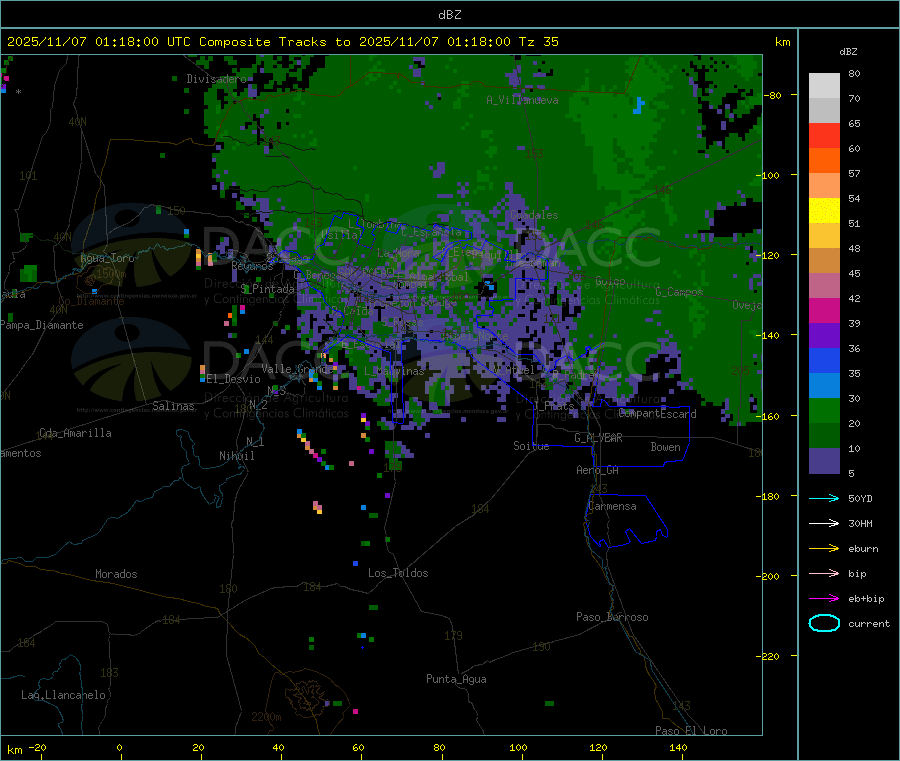This screenshot has width=900, height=761.
Task: Select the 45 dBZ pink color swatch
Action: coord(824,286)
